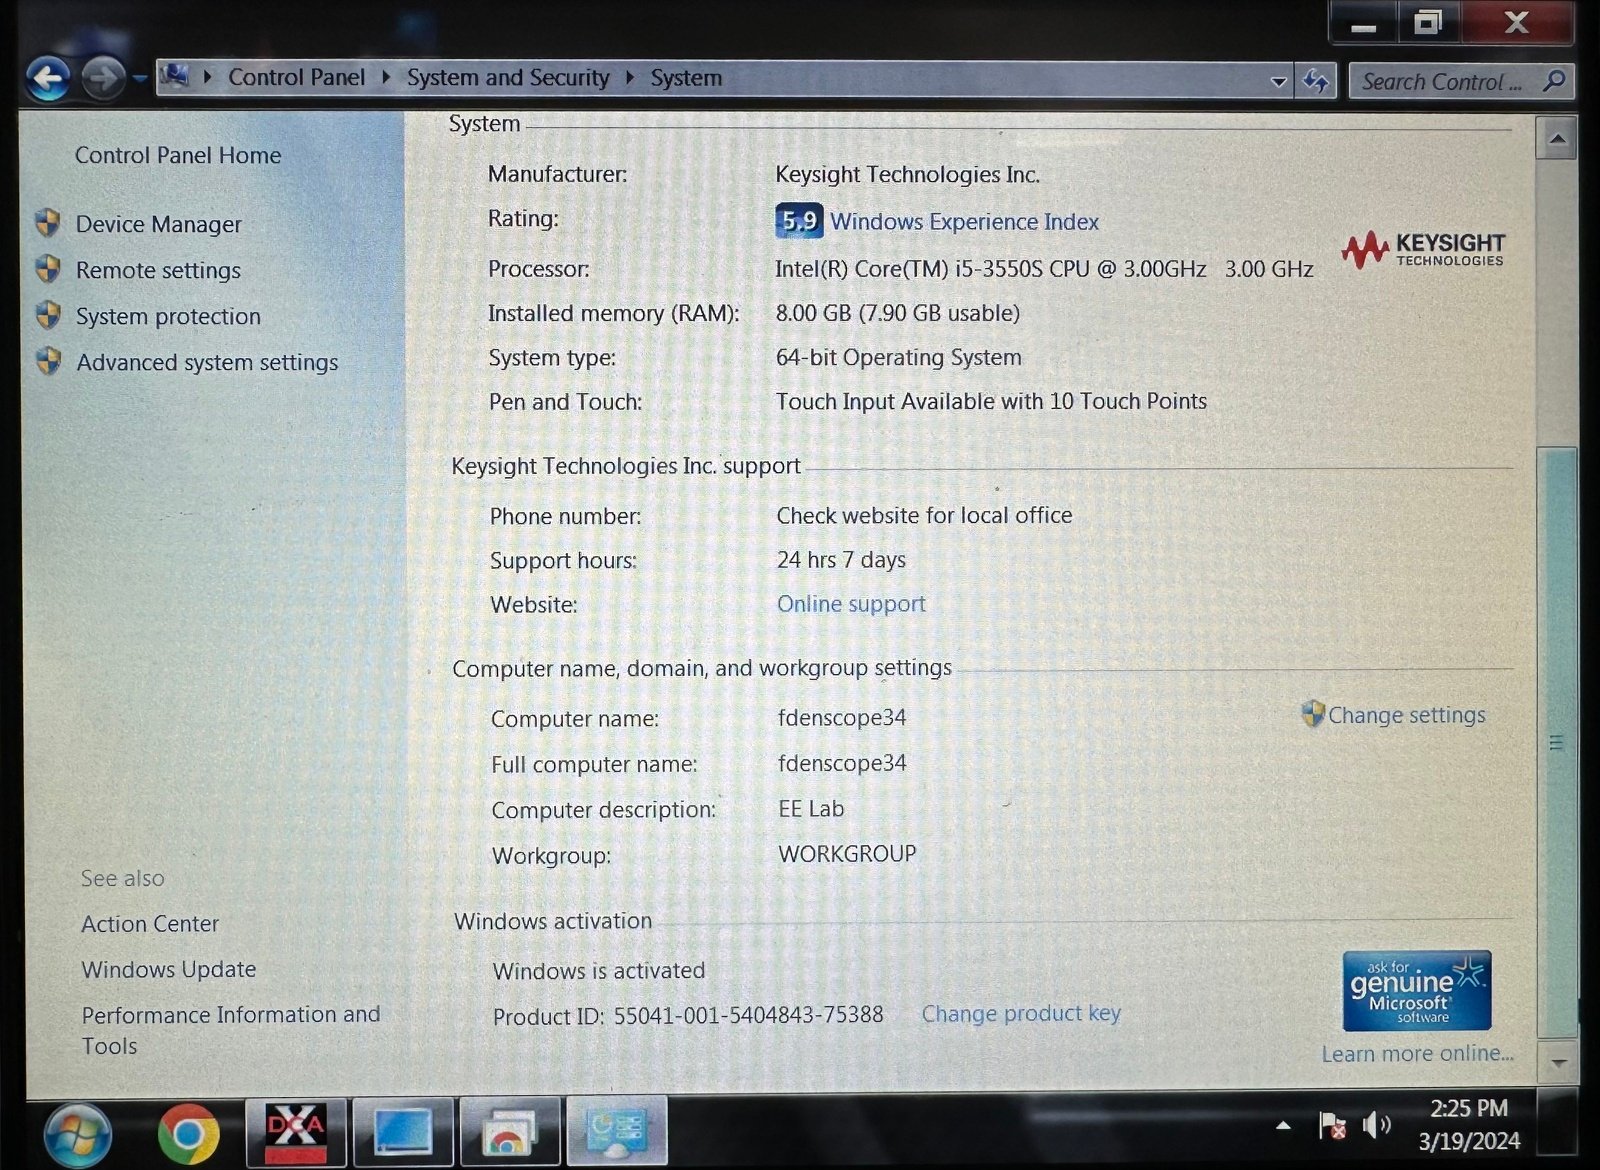Open address bar history dropdown
This screenshot has width=1600, height=1170.
(1278, 82)
